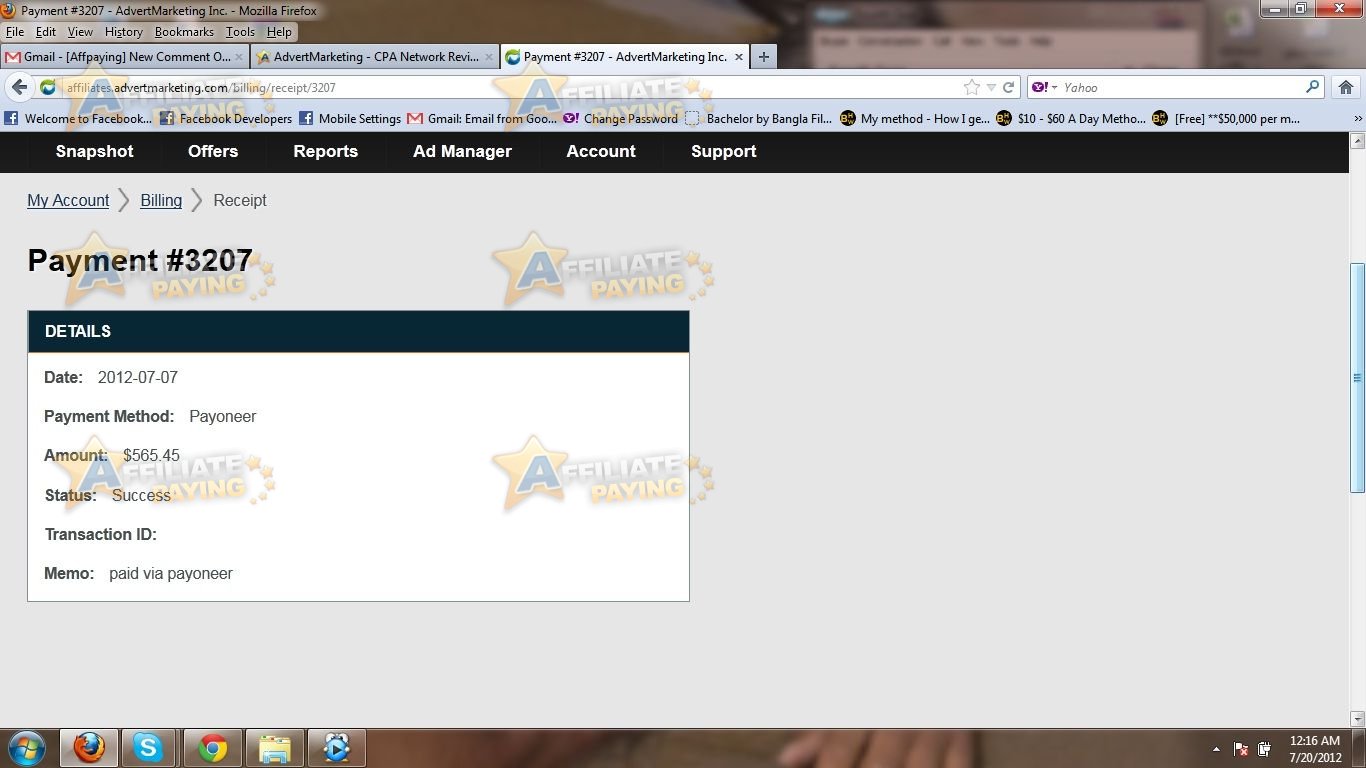1366x768 pixels.
Task: Open the Gmail: Email from Google bookmark
Action: [x=482, y=118]
